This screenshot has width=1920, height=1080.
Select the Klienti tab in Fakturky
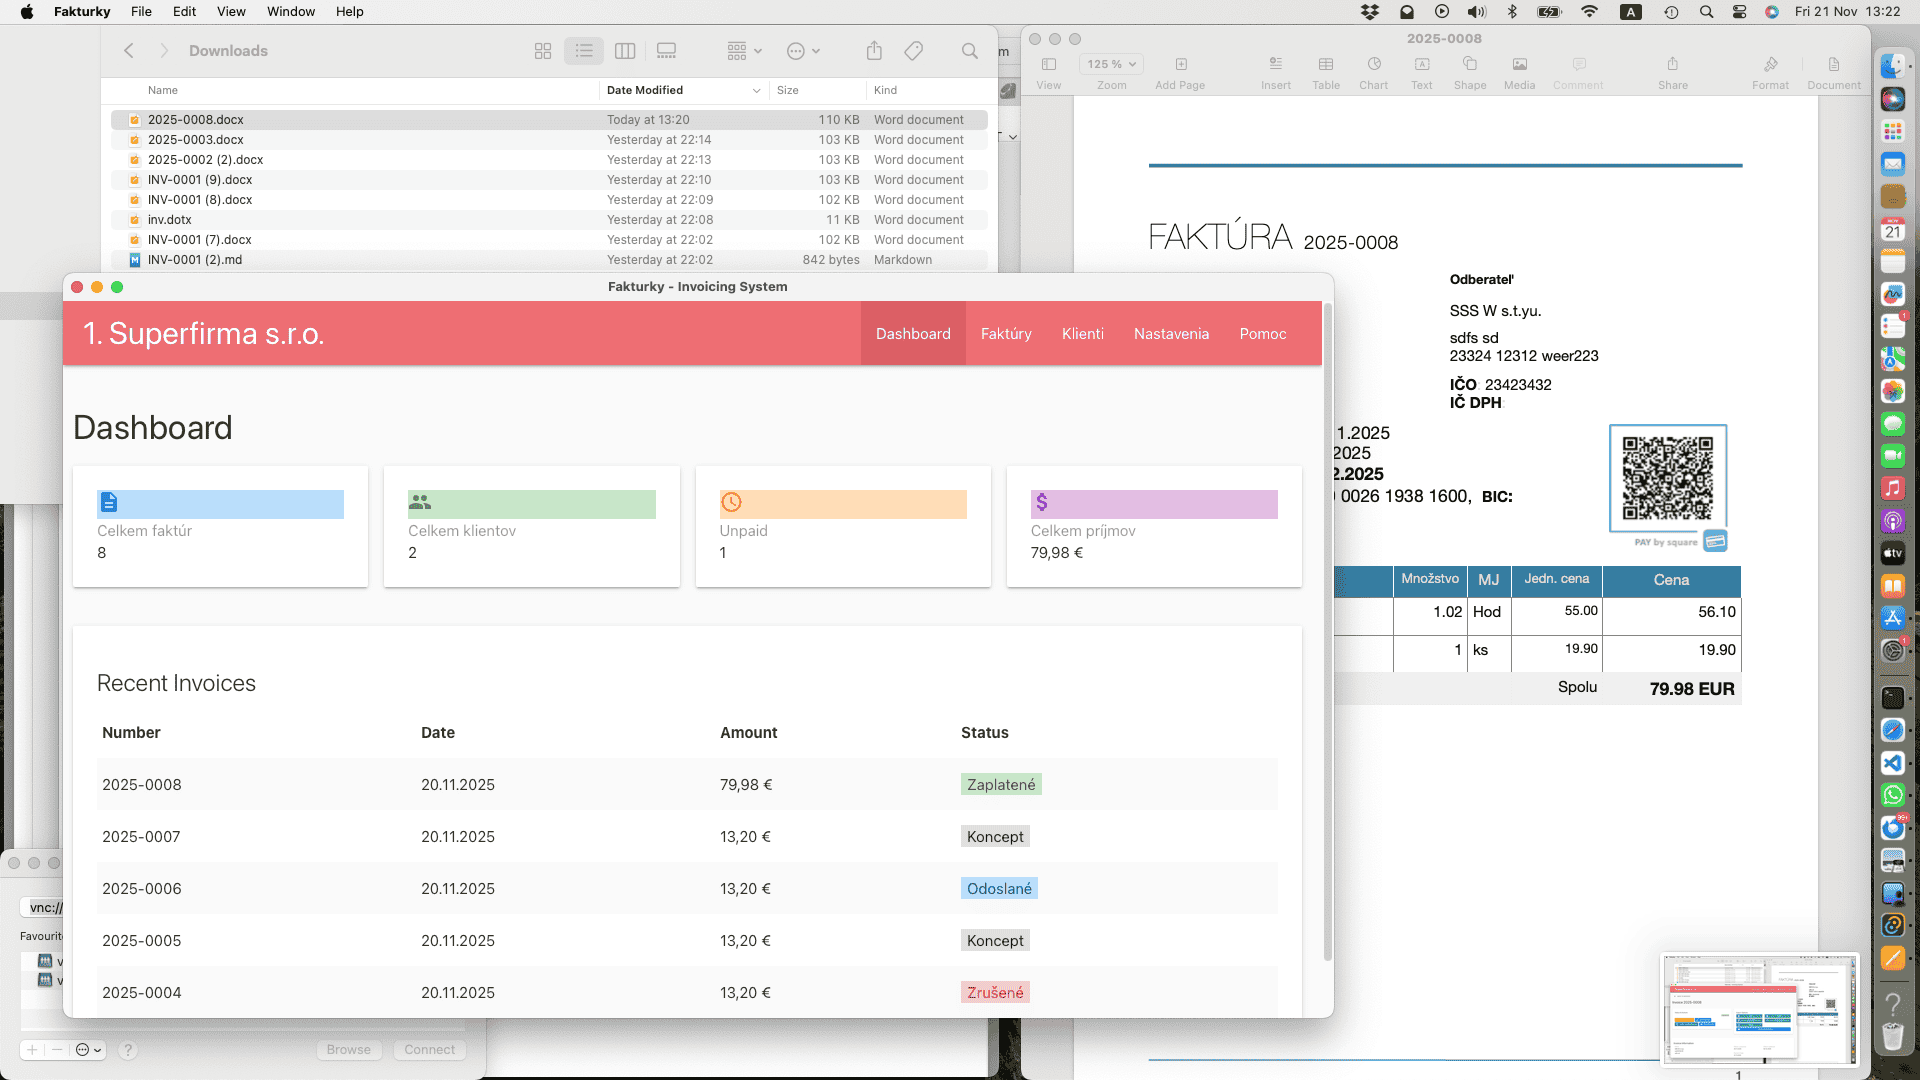point(1083,334)
